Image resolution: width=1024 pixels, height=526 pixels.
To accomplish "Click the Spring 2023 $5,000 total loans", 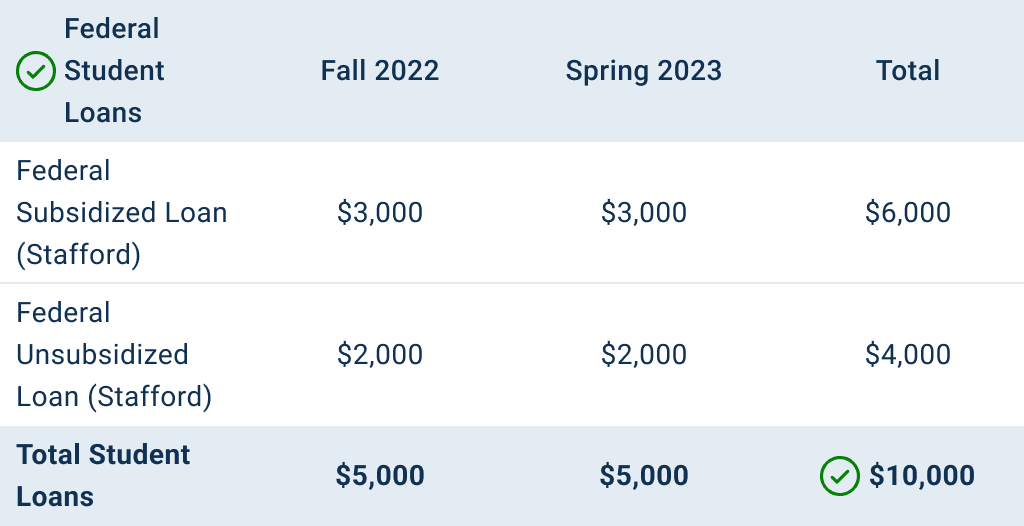I will point(643,476).
